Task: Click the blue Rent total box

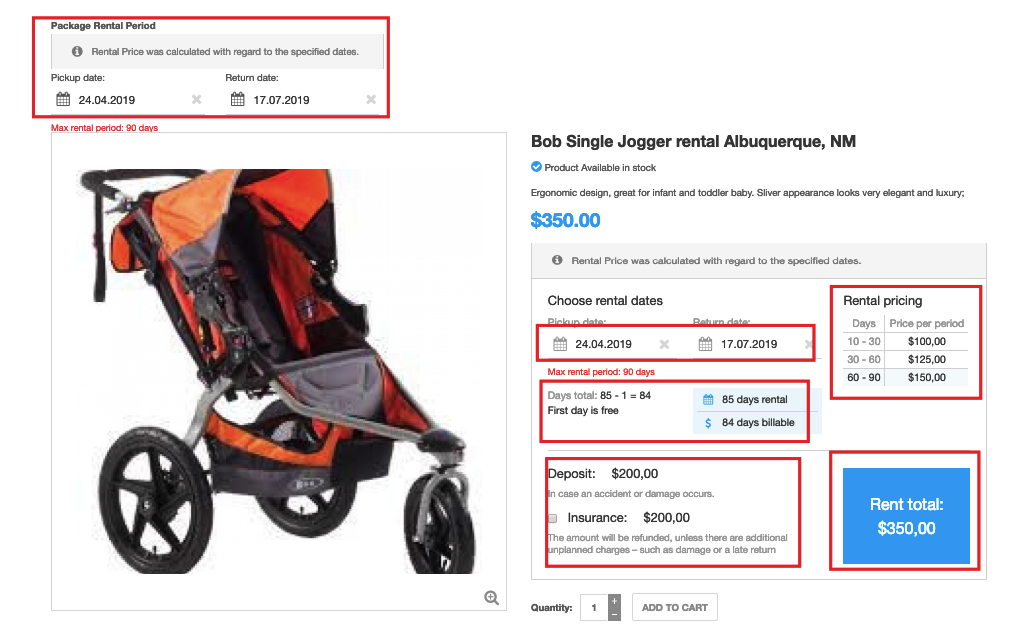Action: coord(906,516)
